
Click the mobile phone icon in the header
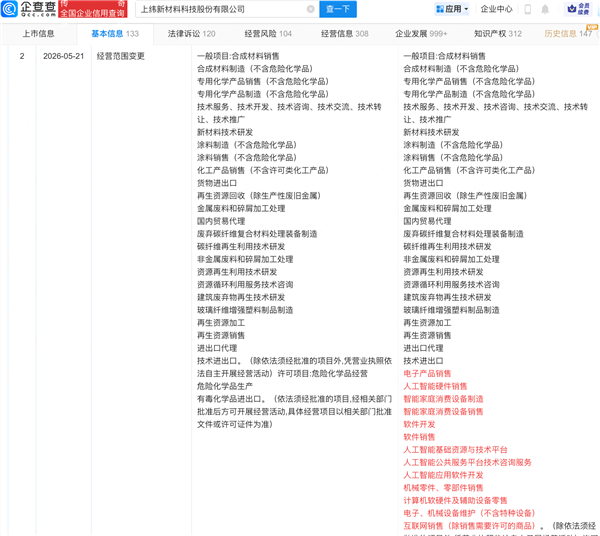click(x=527, y=9)
